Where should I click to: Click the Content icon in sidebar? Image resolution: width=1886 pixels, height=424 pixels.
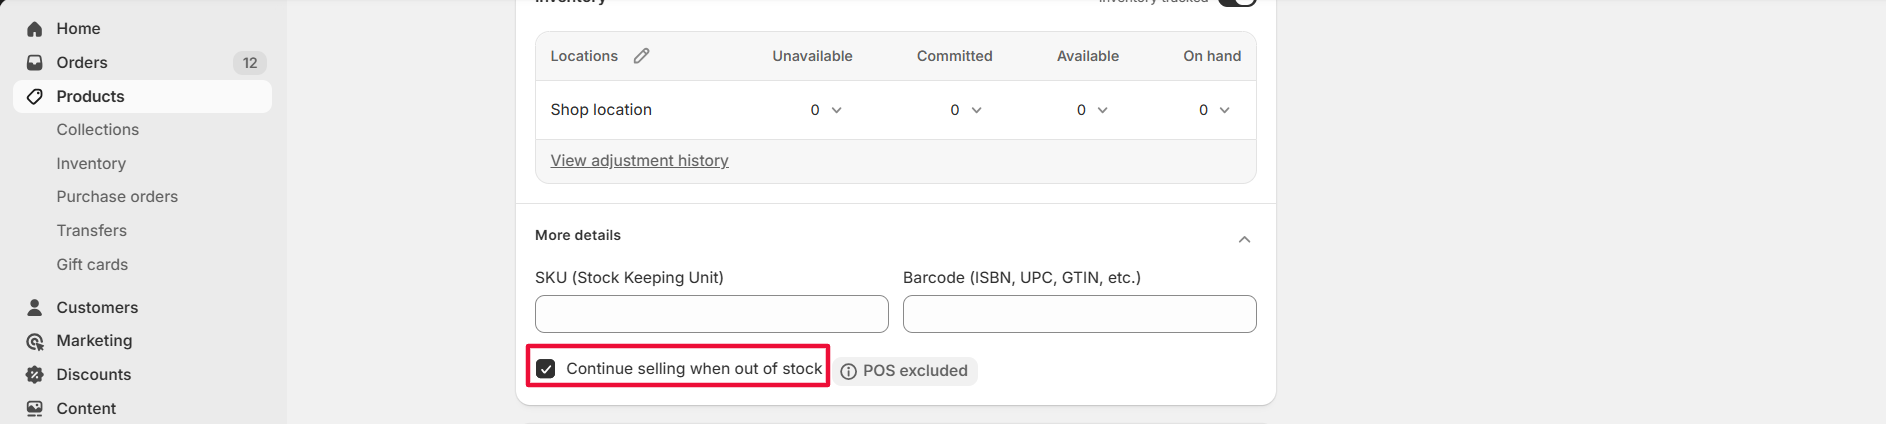pos(35,408)
